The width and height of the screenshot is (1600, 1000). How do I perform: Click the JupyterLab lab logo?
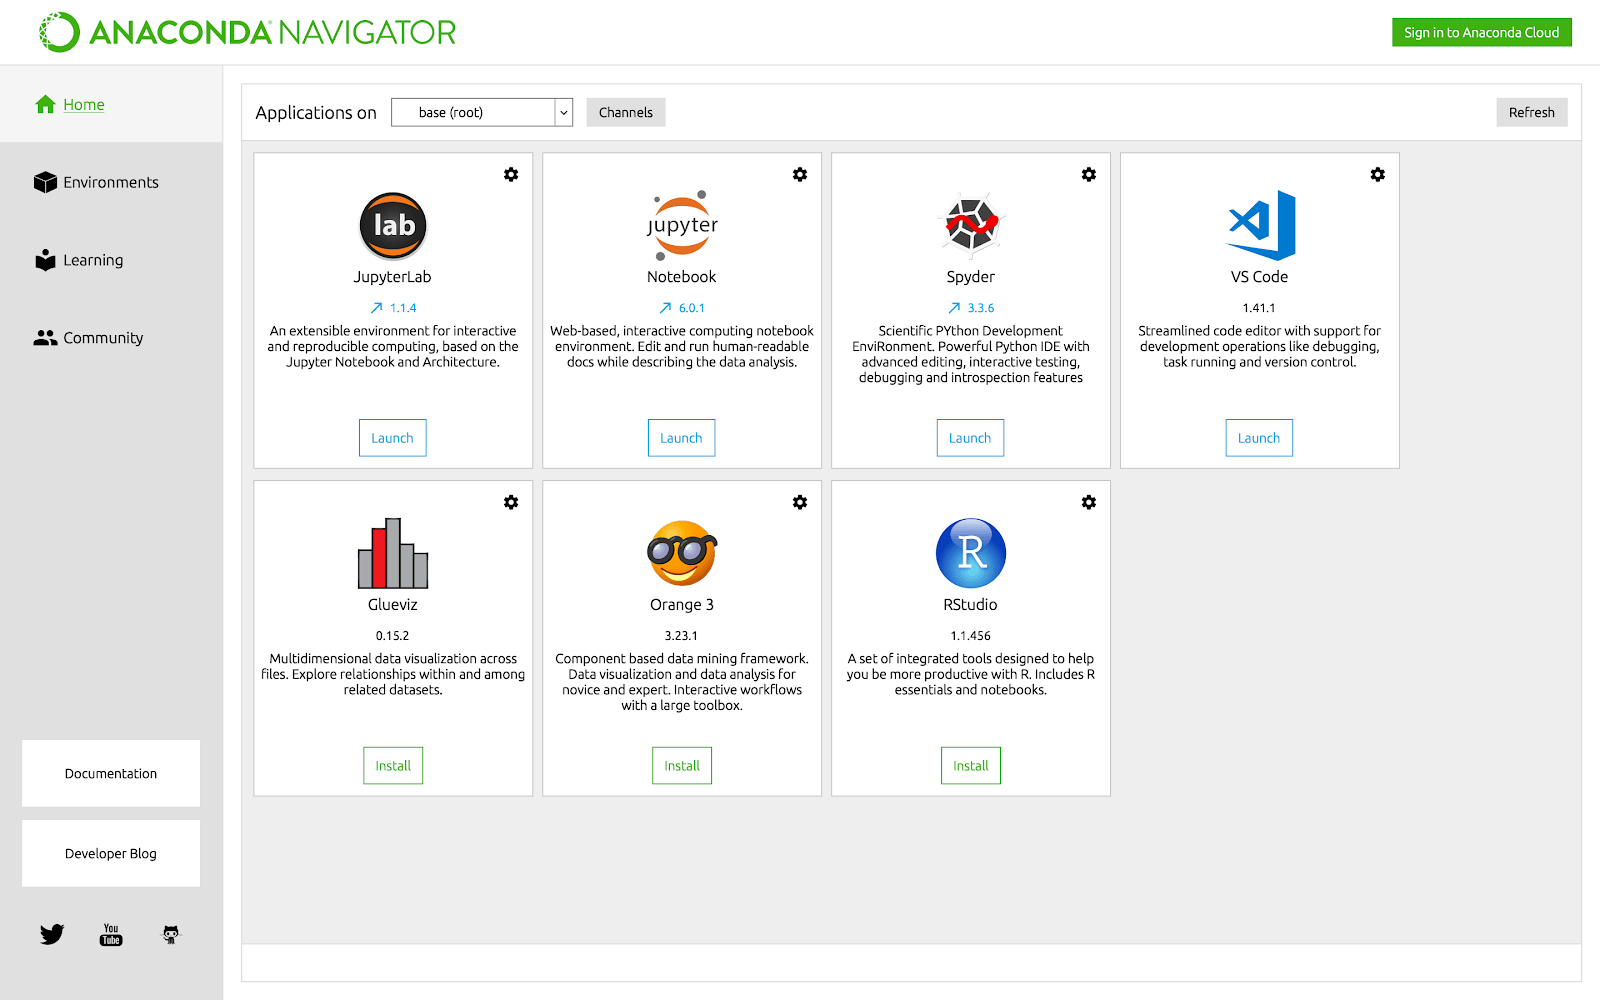tap(393, 225)
